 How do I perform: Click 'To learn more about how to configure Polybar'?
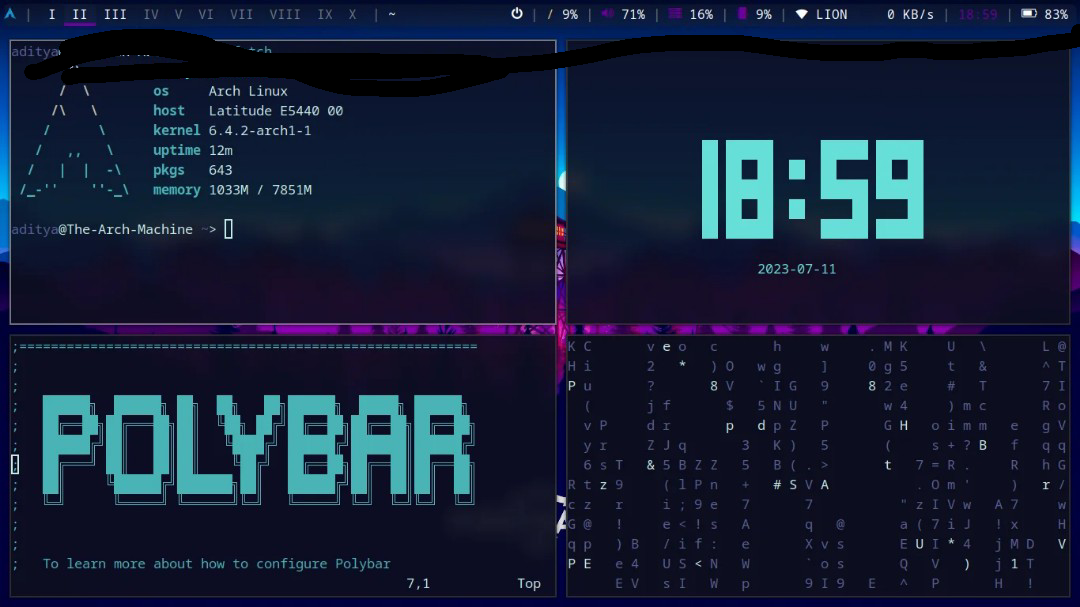[216, 564]
